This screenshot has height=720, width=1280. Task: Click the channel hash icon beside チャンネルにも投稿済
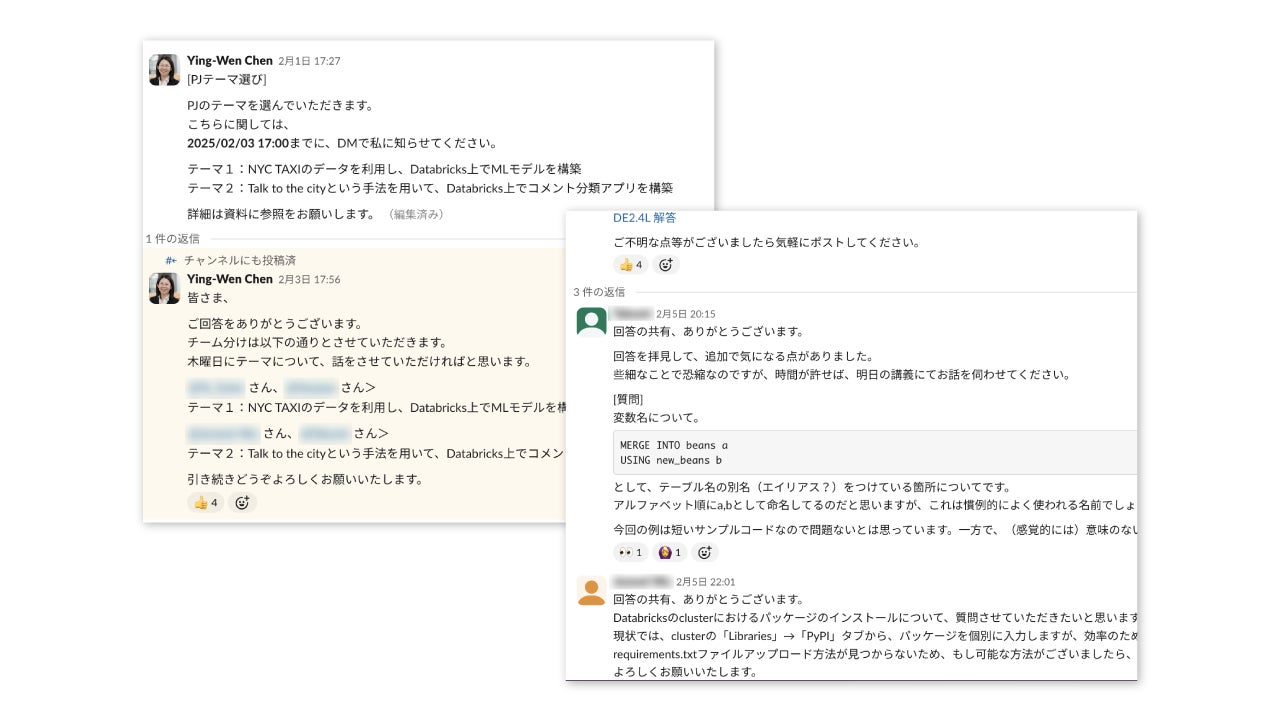click(171, 260)
